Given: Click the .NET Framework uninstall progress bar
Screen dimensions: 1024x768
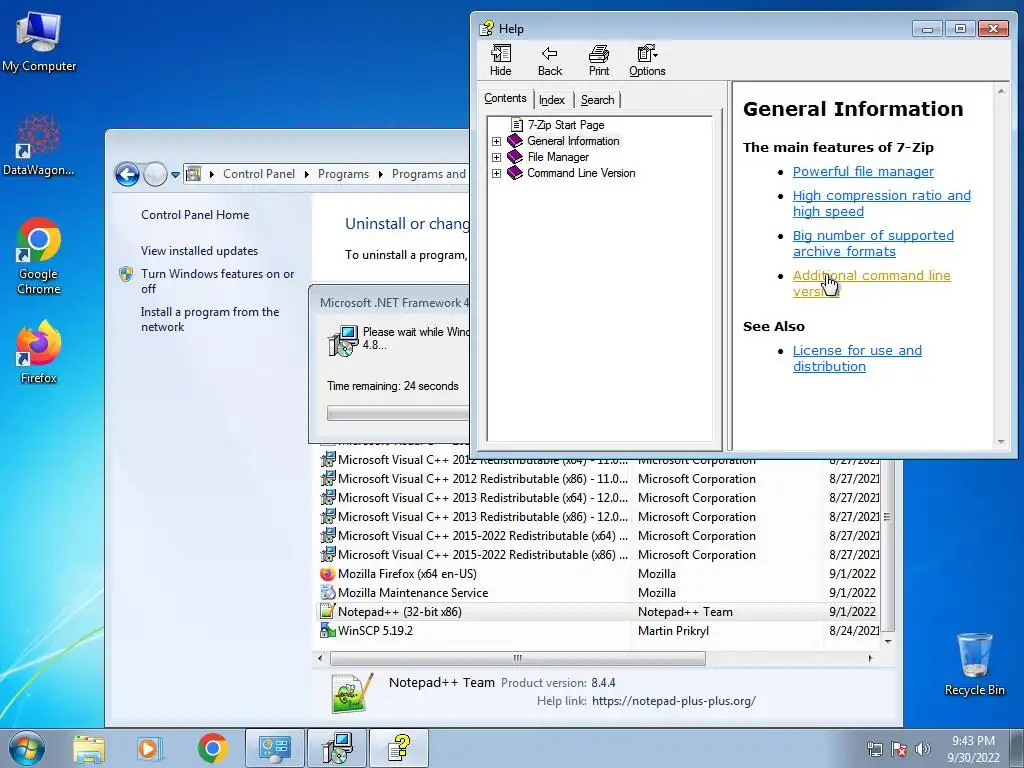Looking at the screenshot, I should click(x=398, y=413).
